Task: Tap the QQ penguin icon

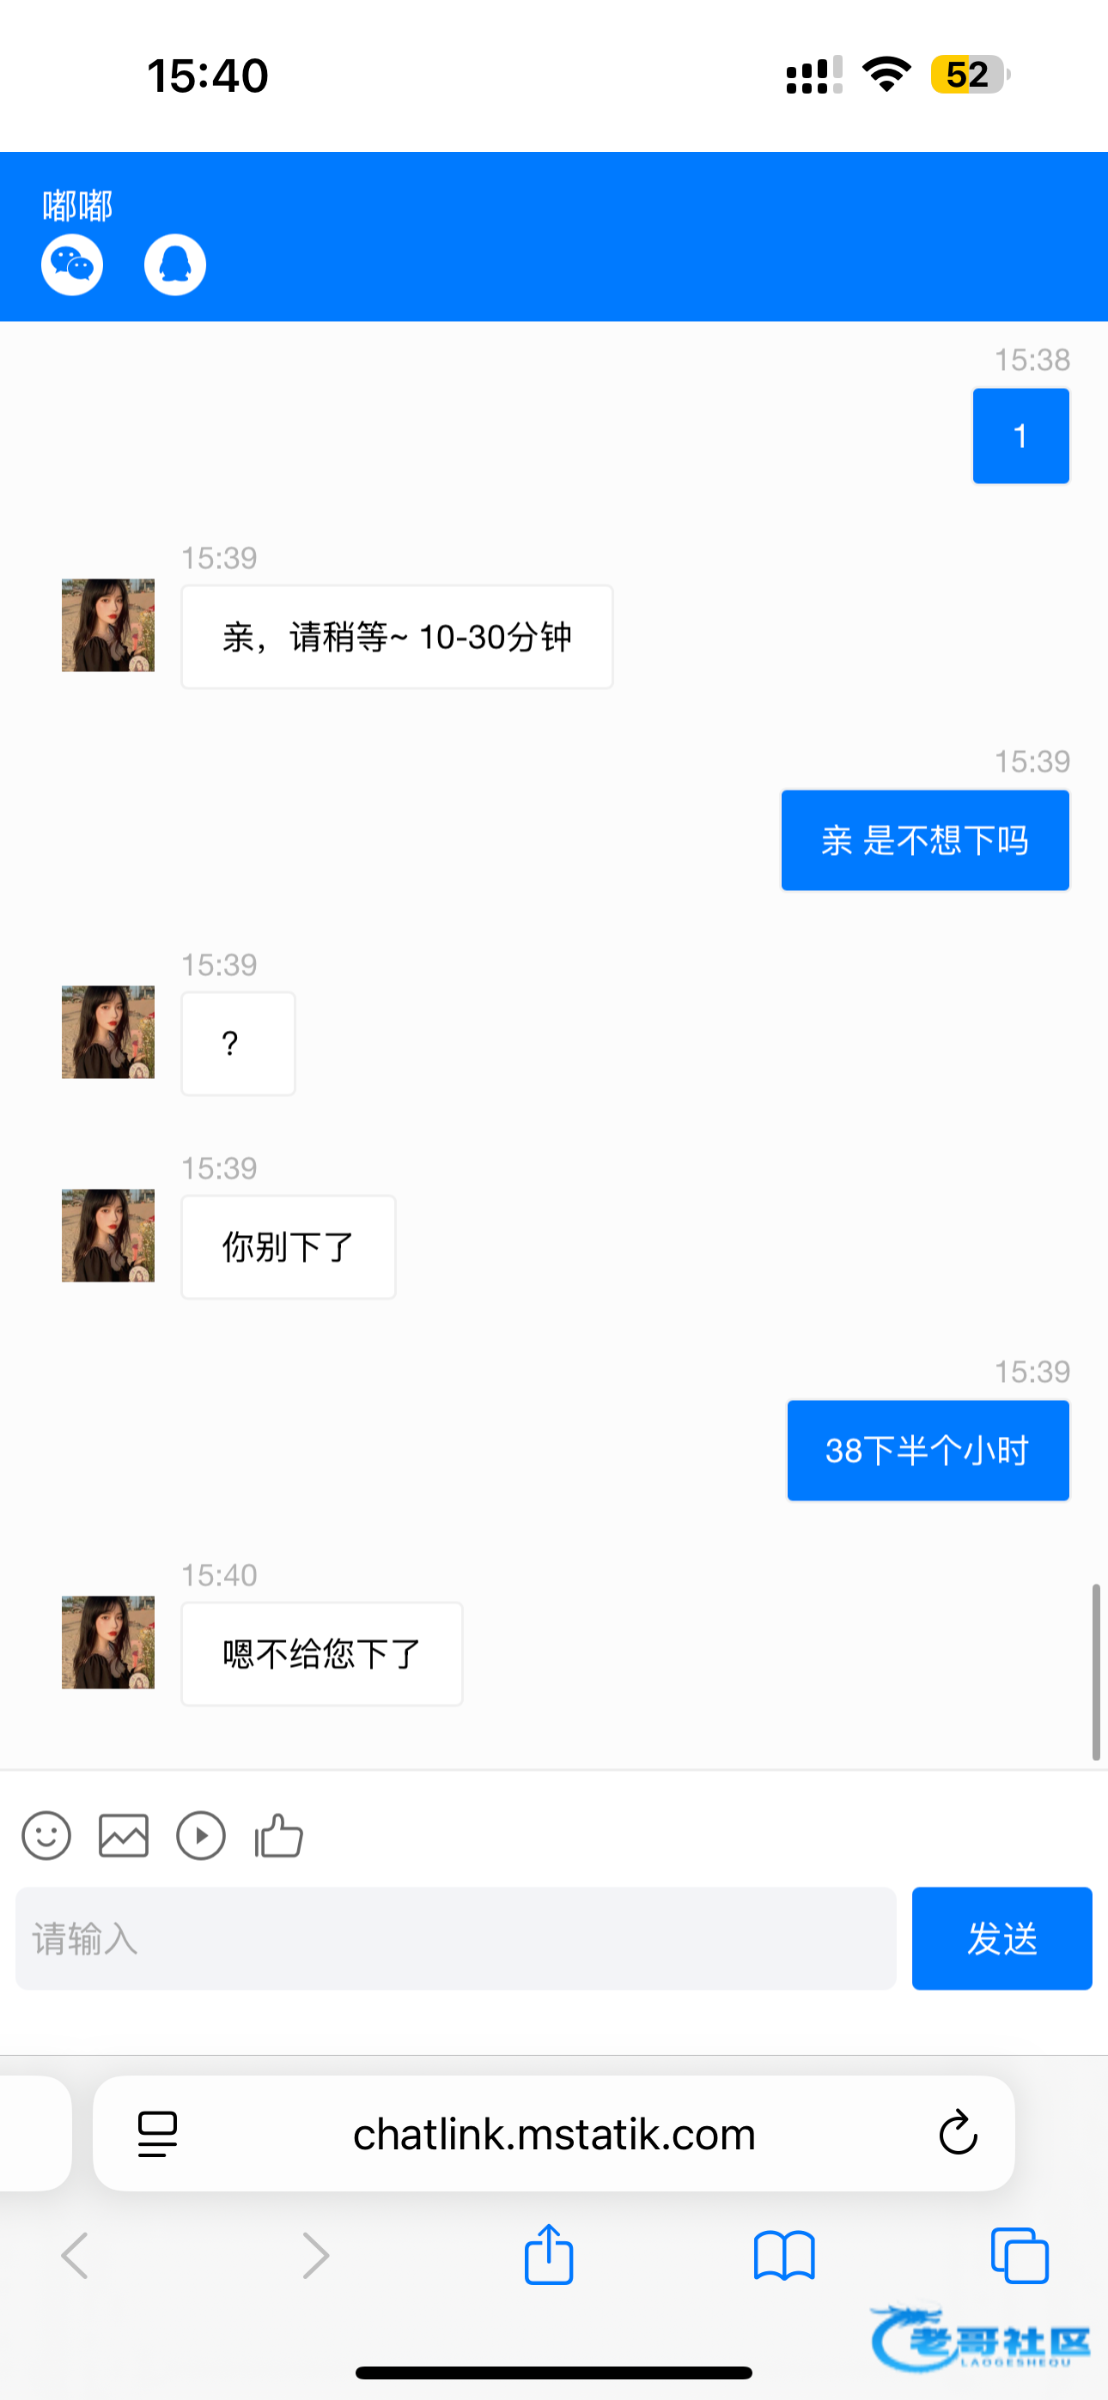Action: [x=175, y=265]
